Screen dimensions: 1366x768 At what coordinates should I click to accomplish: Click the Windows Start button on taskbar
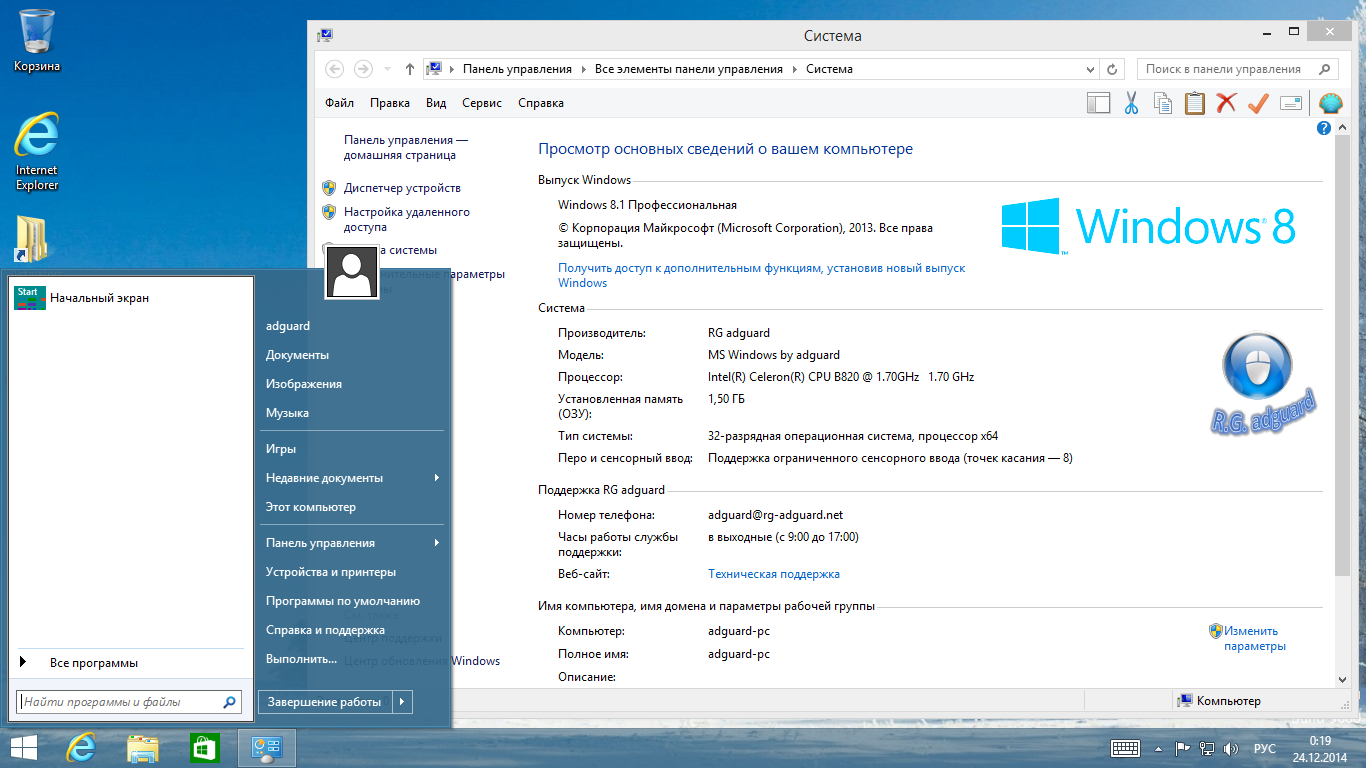pyautogui.click(x=24, y=748)
